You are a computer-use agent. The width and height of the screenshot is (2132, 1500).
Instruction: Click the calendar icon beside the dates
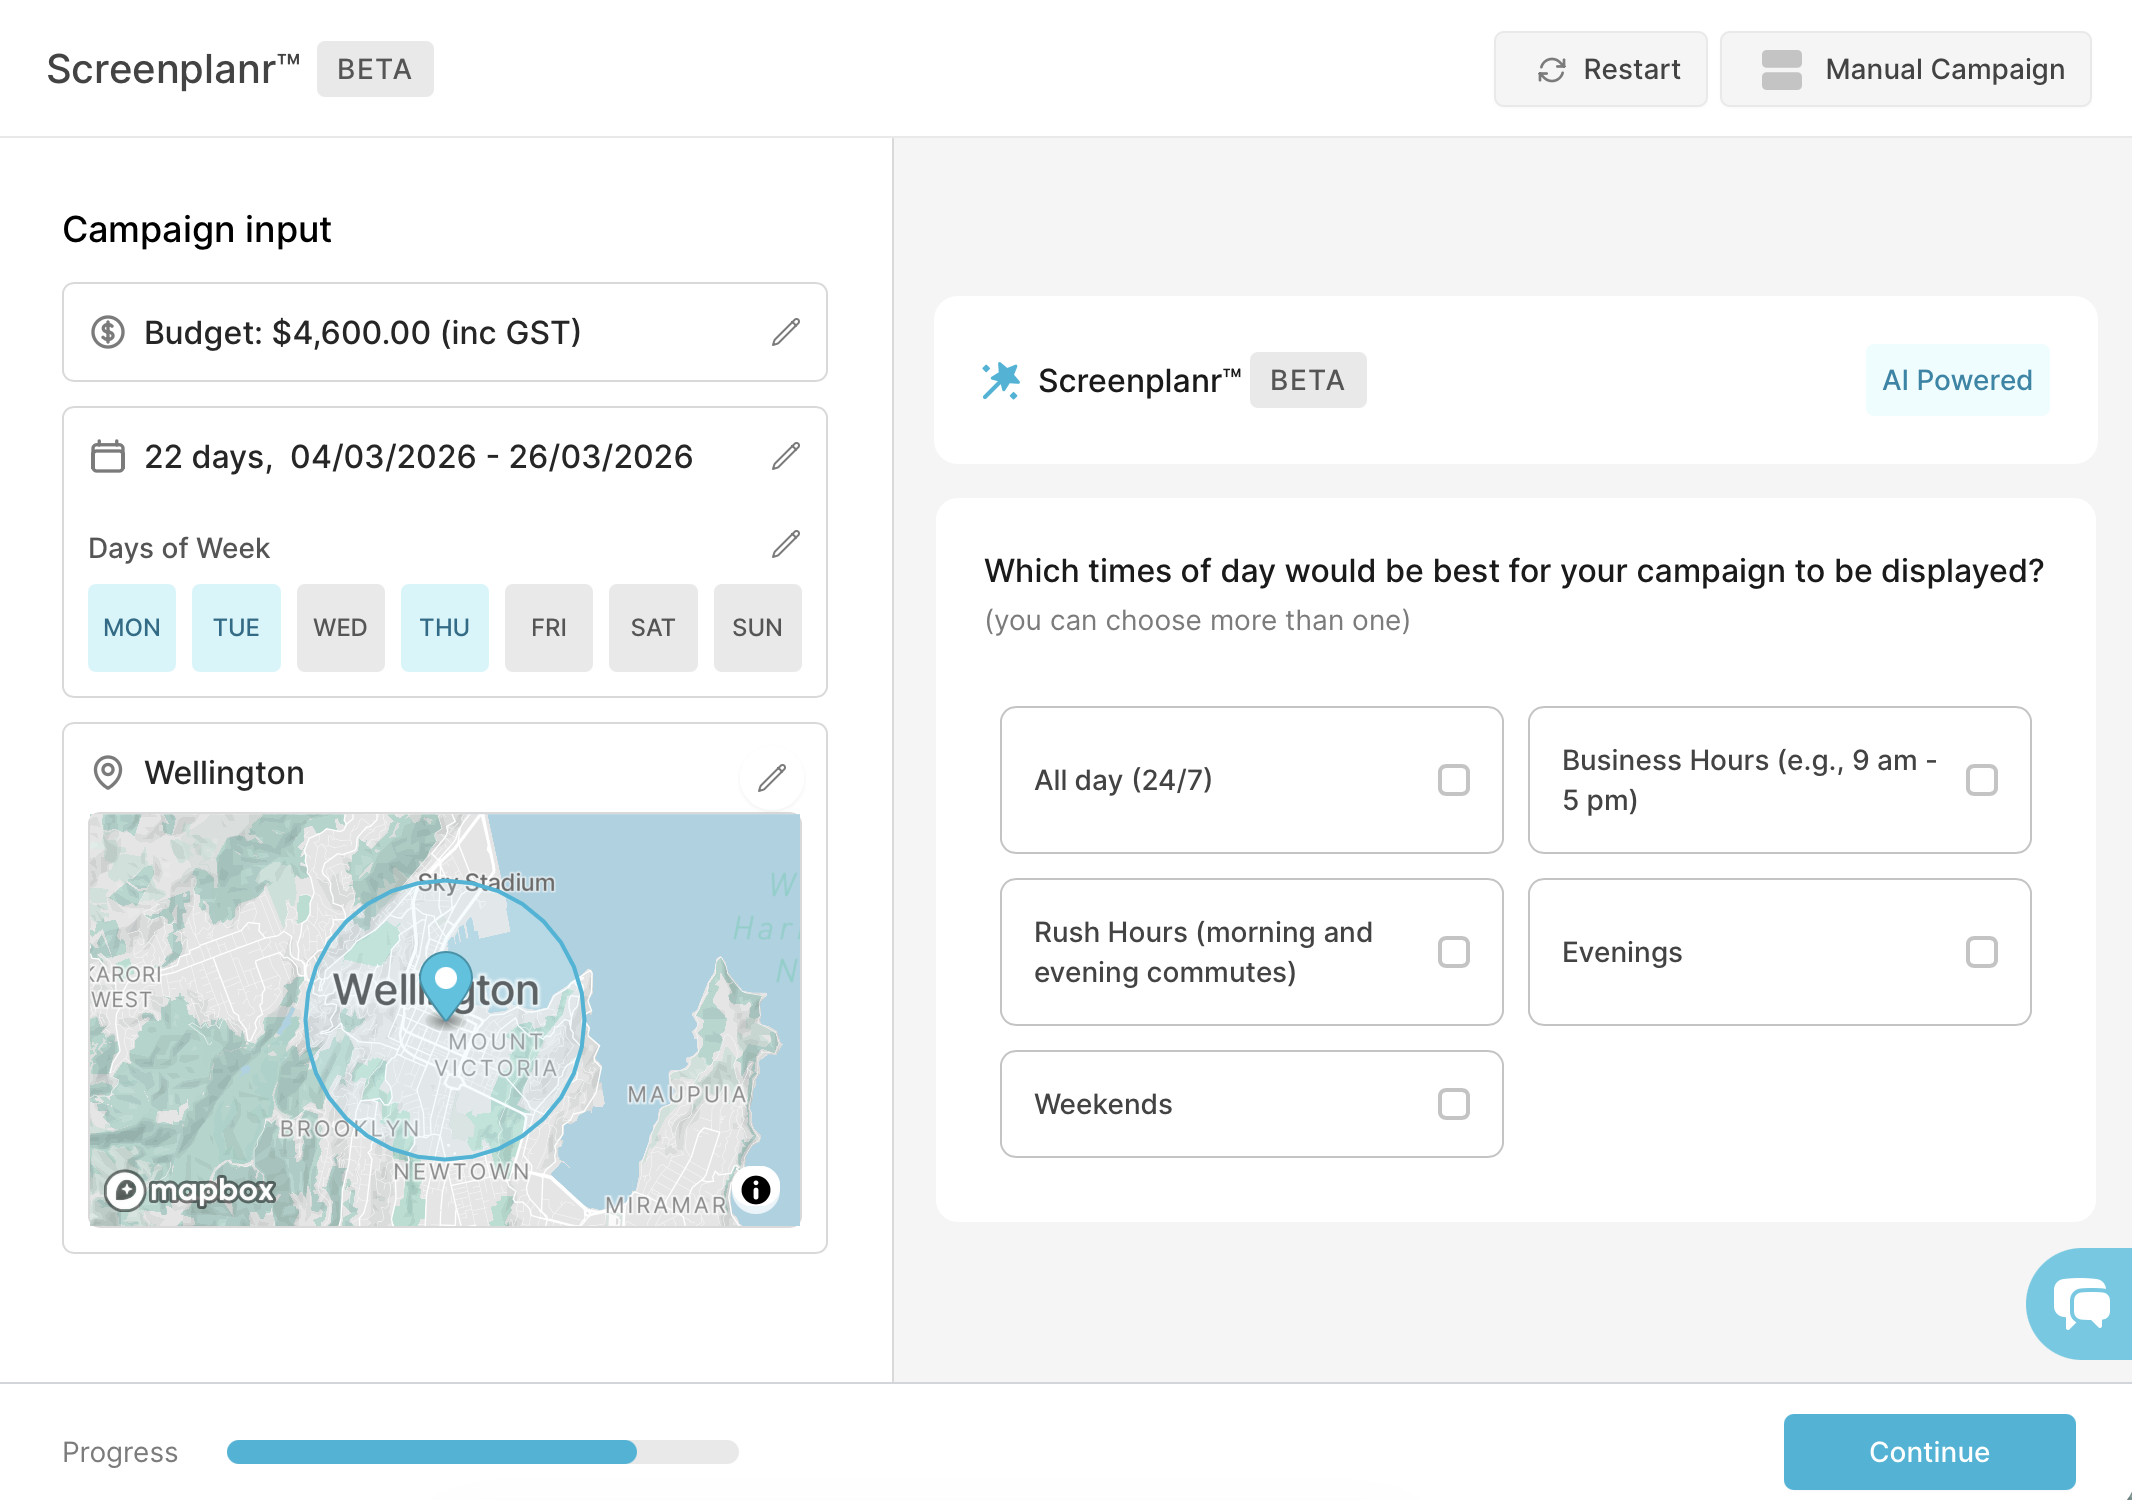click(108, 456)
